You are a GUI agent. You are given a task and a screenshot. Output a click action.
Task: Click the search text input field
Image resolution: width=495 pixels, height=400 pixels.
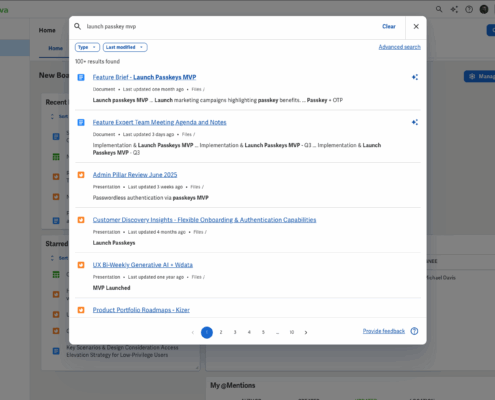230,26
